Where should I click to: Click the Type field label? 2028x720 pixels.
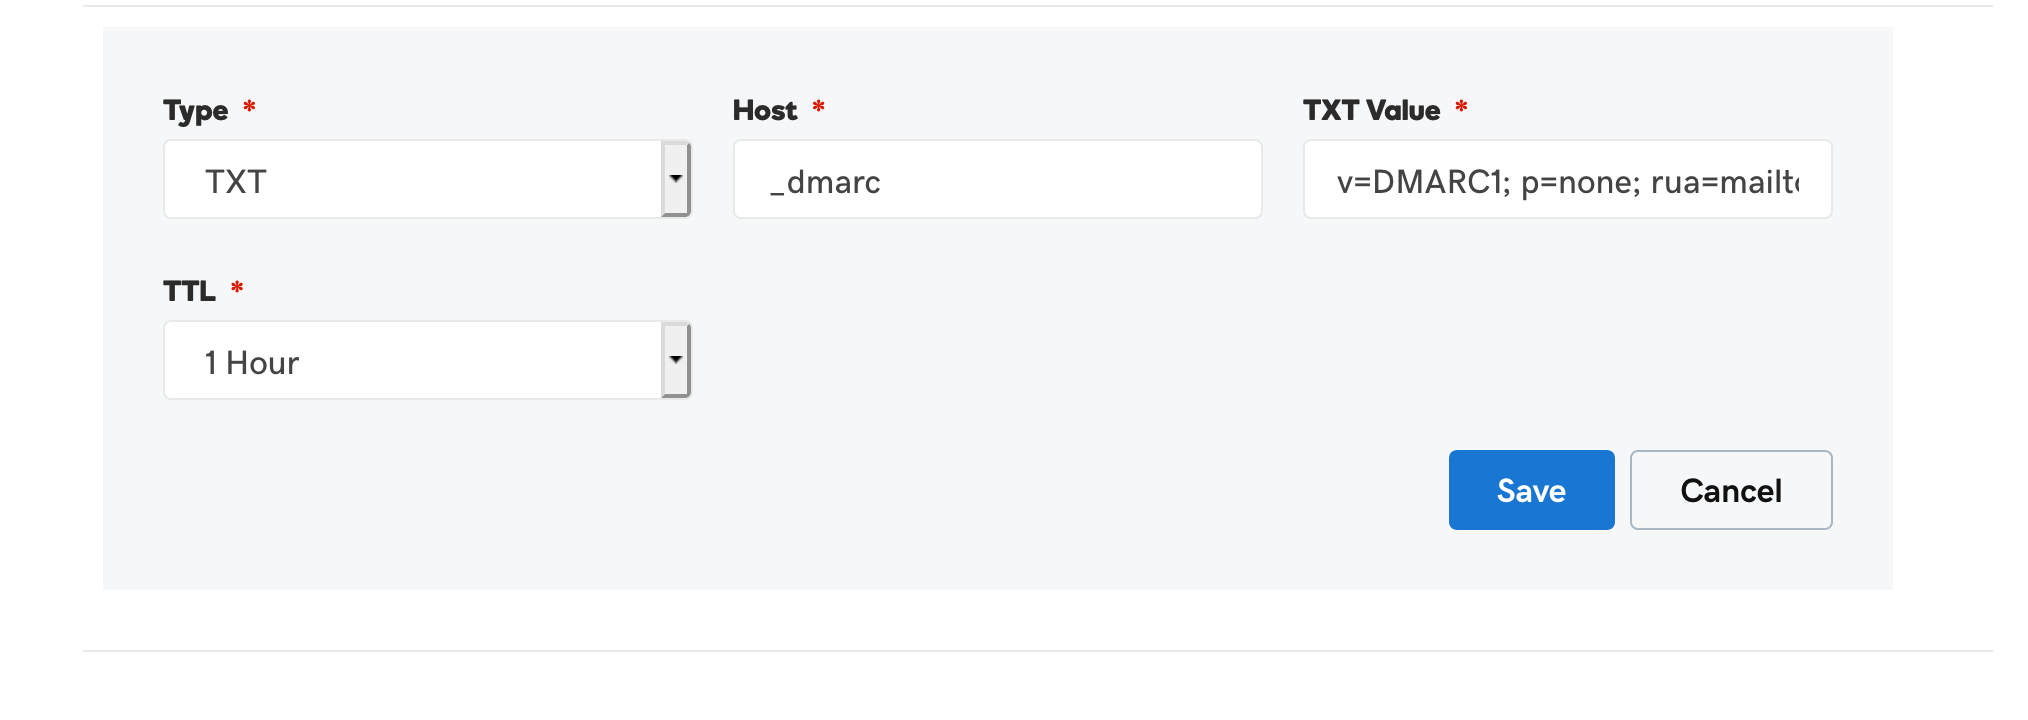pyautogui.click(x=196, y=111)
